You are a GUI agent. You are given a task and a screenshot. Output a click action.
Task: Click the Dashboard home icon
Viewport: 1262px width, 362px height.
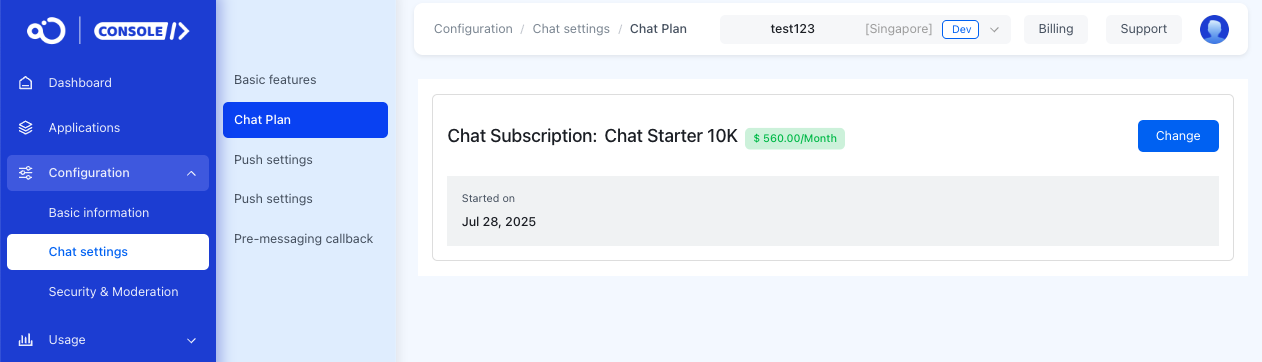click(x=26, y=83)
